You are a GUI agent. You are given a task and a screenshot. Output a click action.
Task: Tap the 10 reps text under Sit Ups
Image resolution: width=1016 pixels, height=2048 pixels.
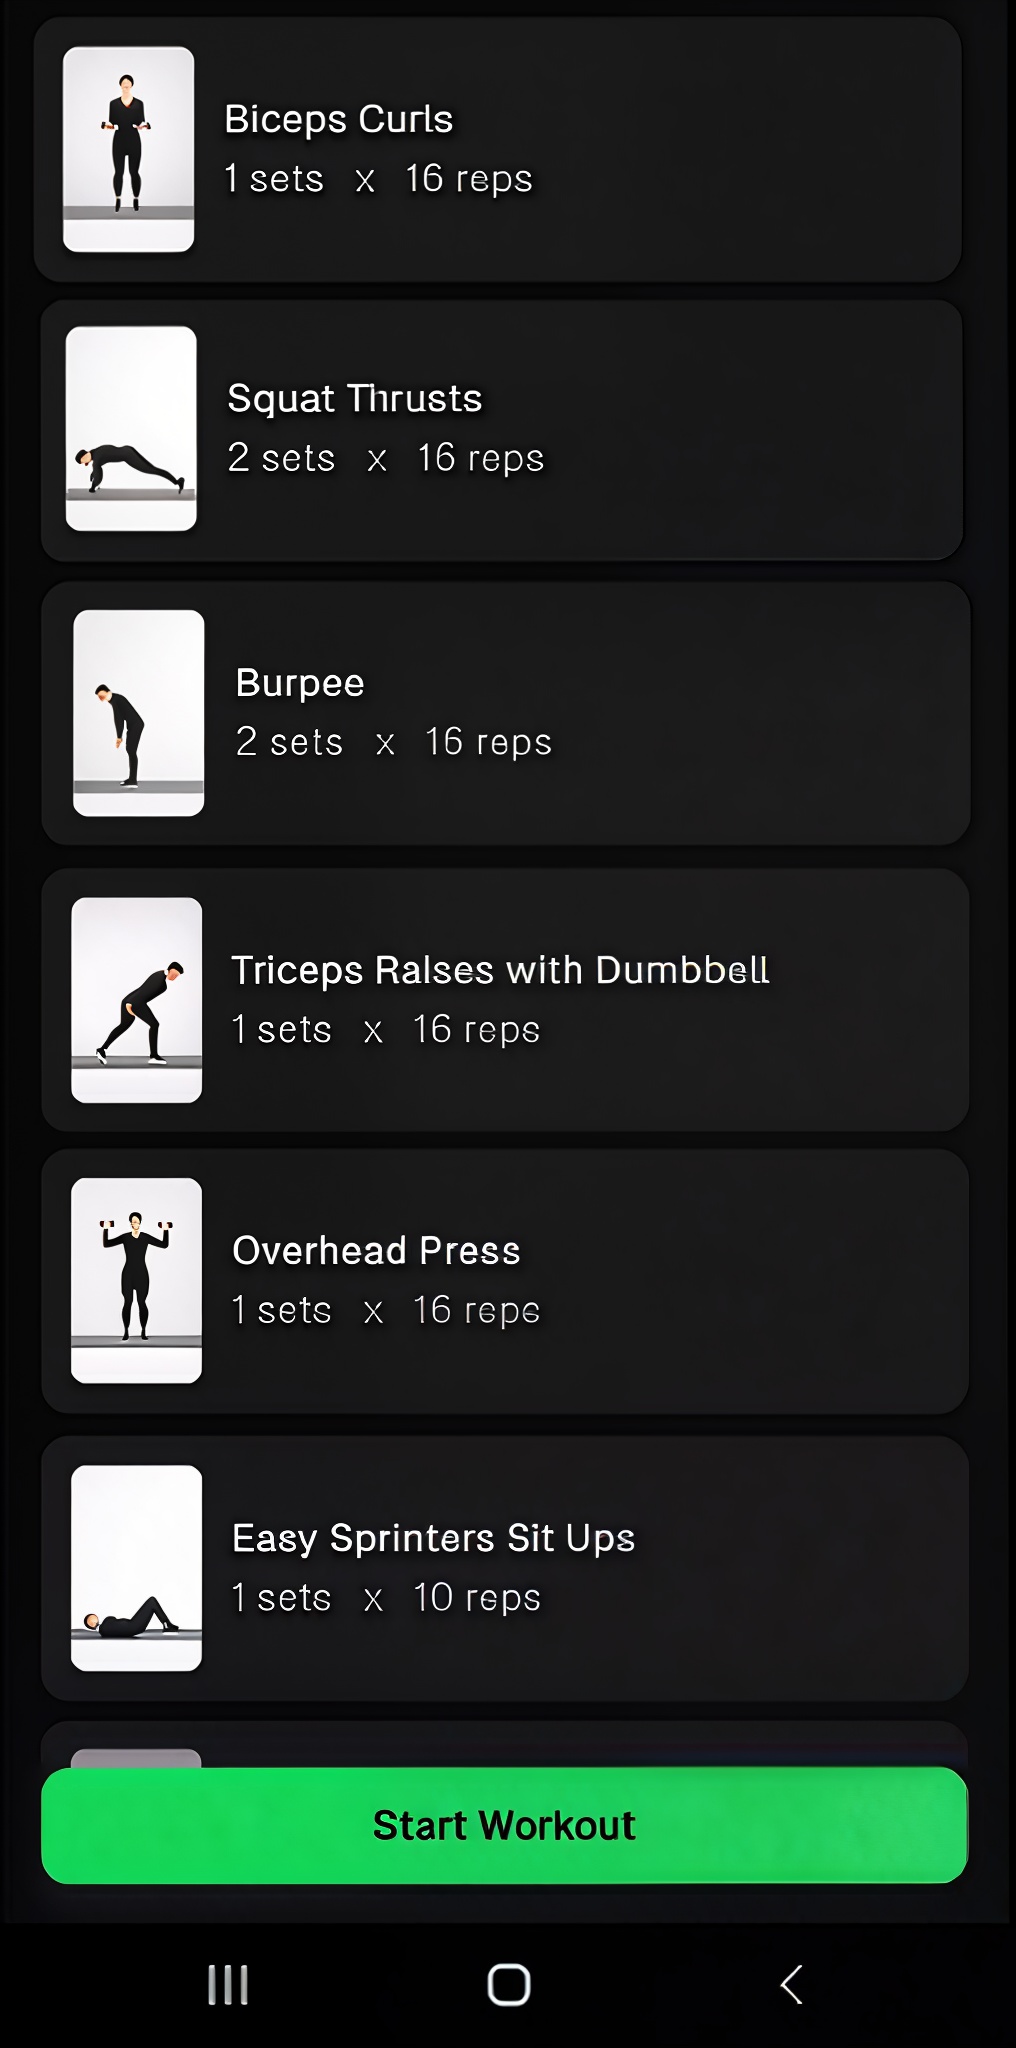477,1598
